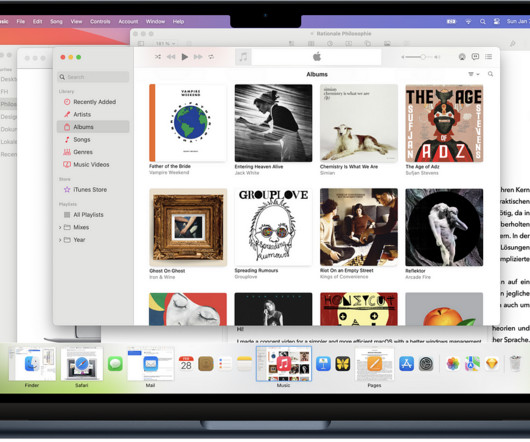This screenshot has height=442, width=530.
Task: Open the Reflektor album cover
Action: click(444, 227)
